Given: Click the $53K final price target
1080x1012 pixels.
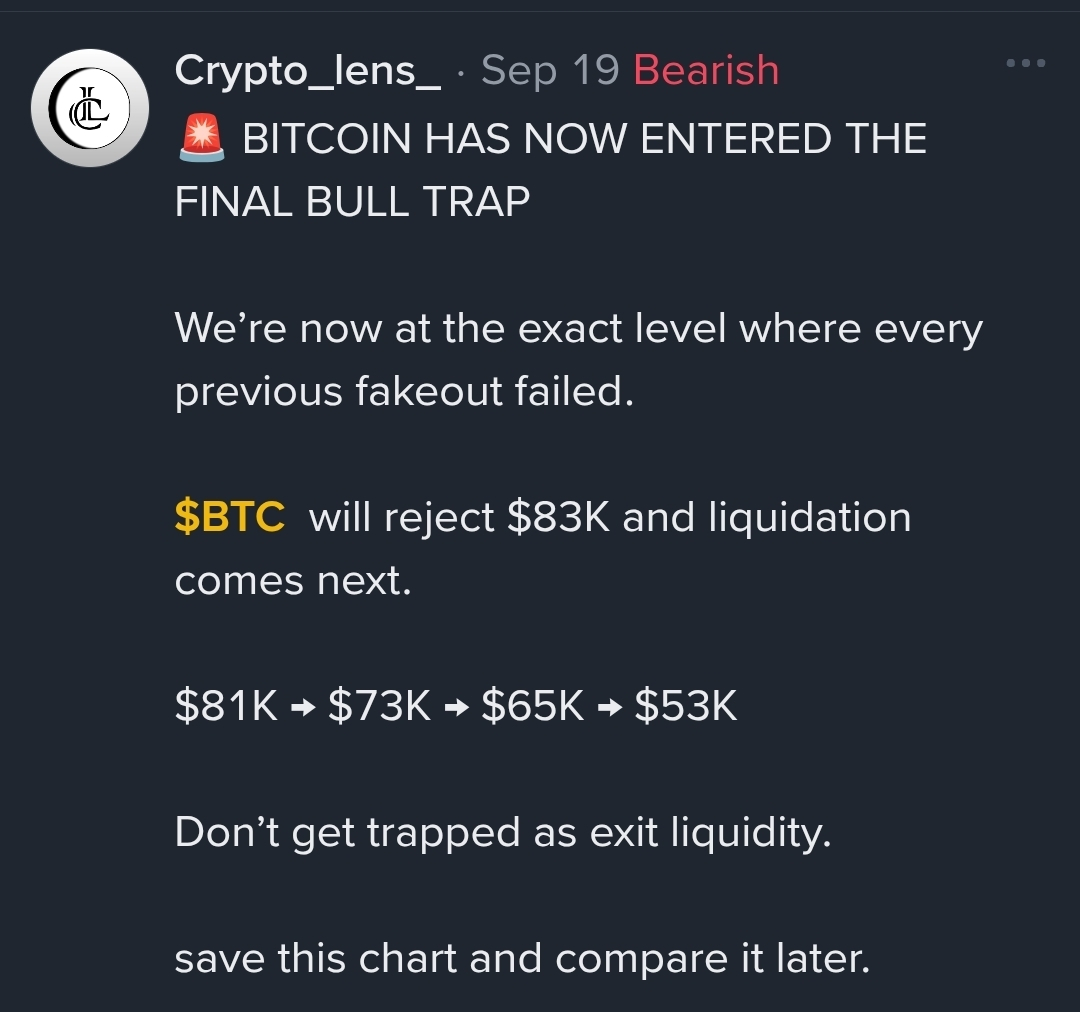Looking at the screenshot, I should 686,705.
